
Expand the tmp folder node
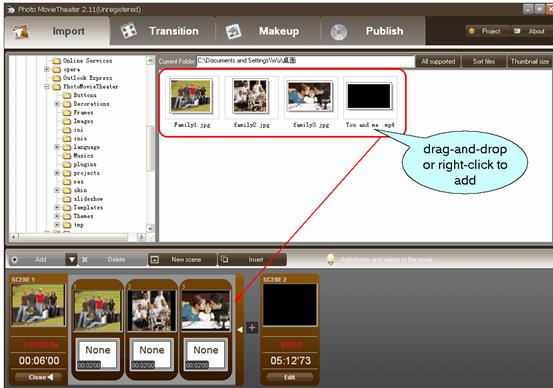click(x=57, y=225)
